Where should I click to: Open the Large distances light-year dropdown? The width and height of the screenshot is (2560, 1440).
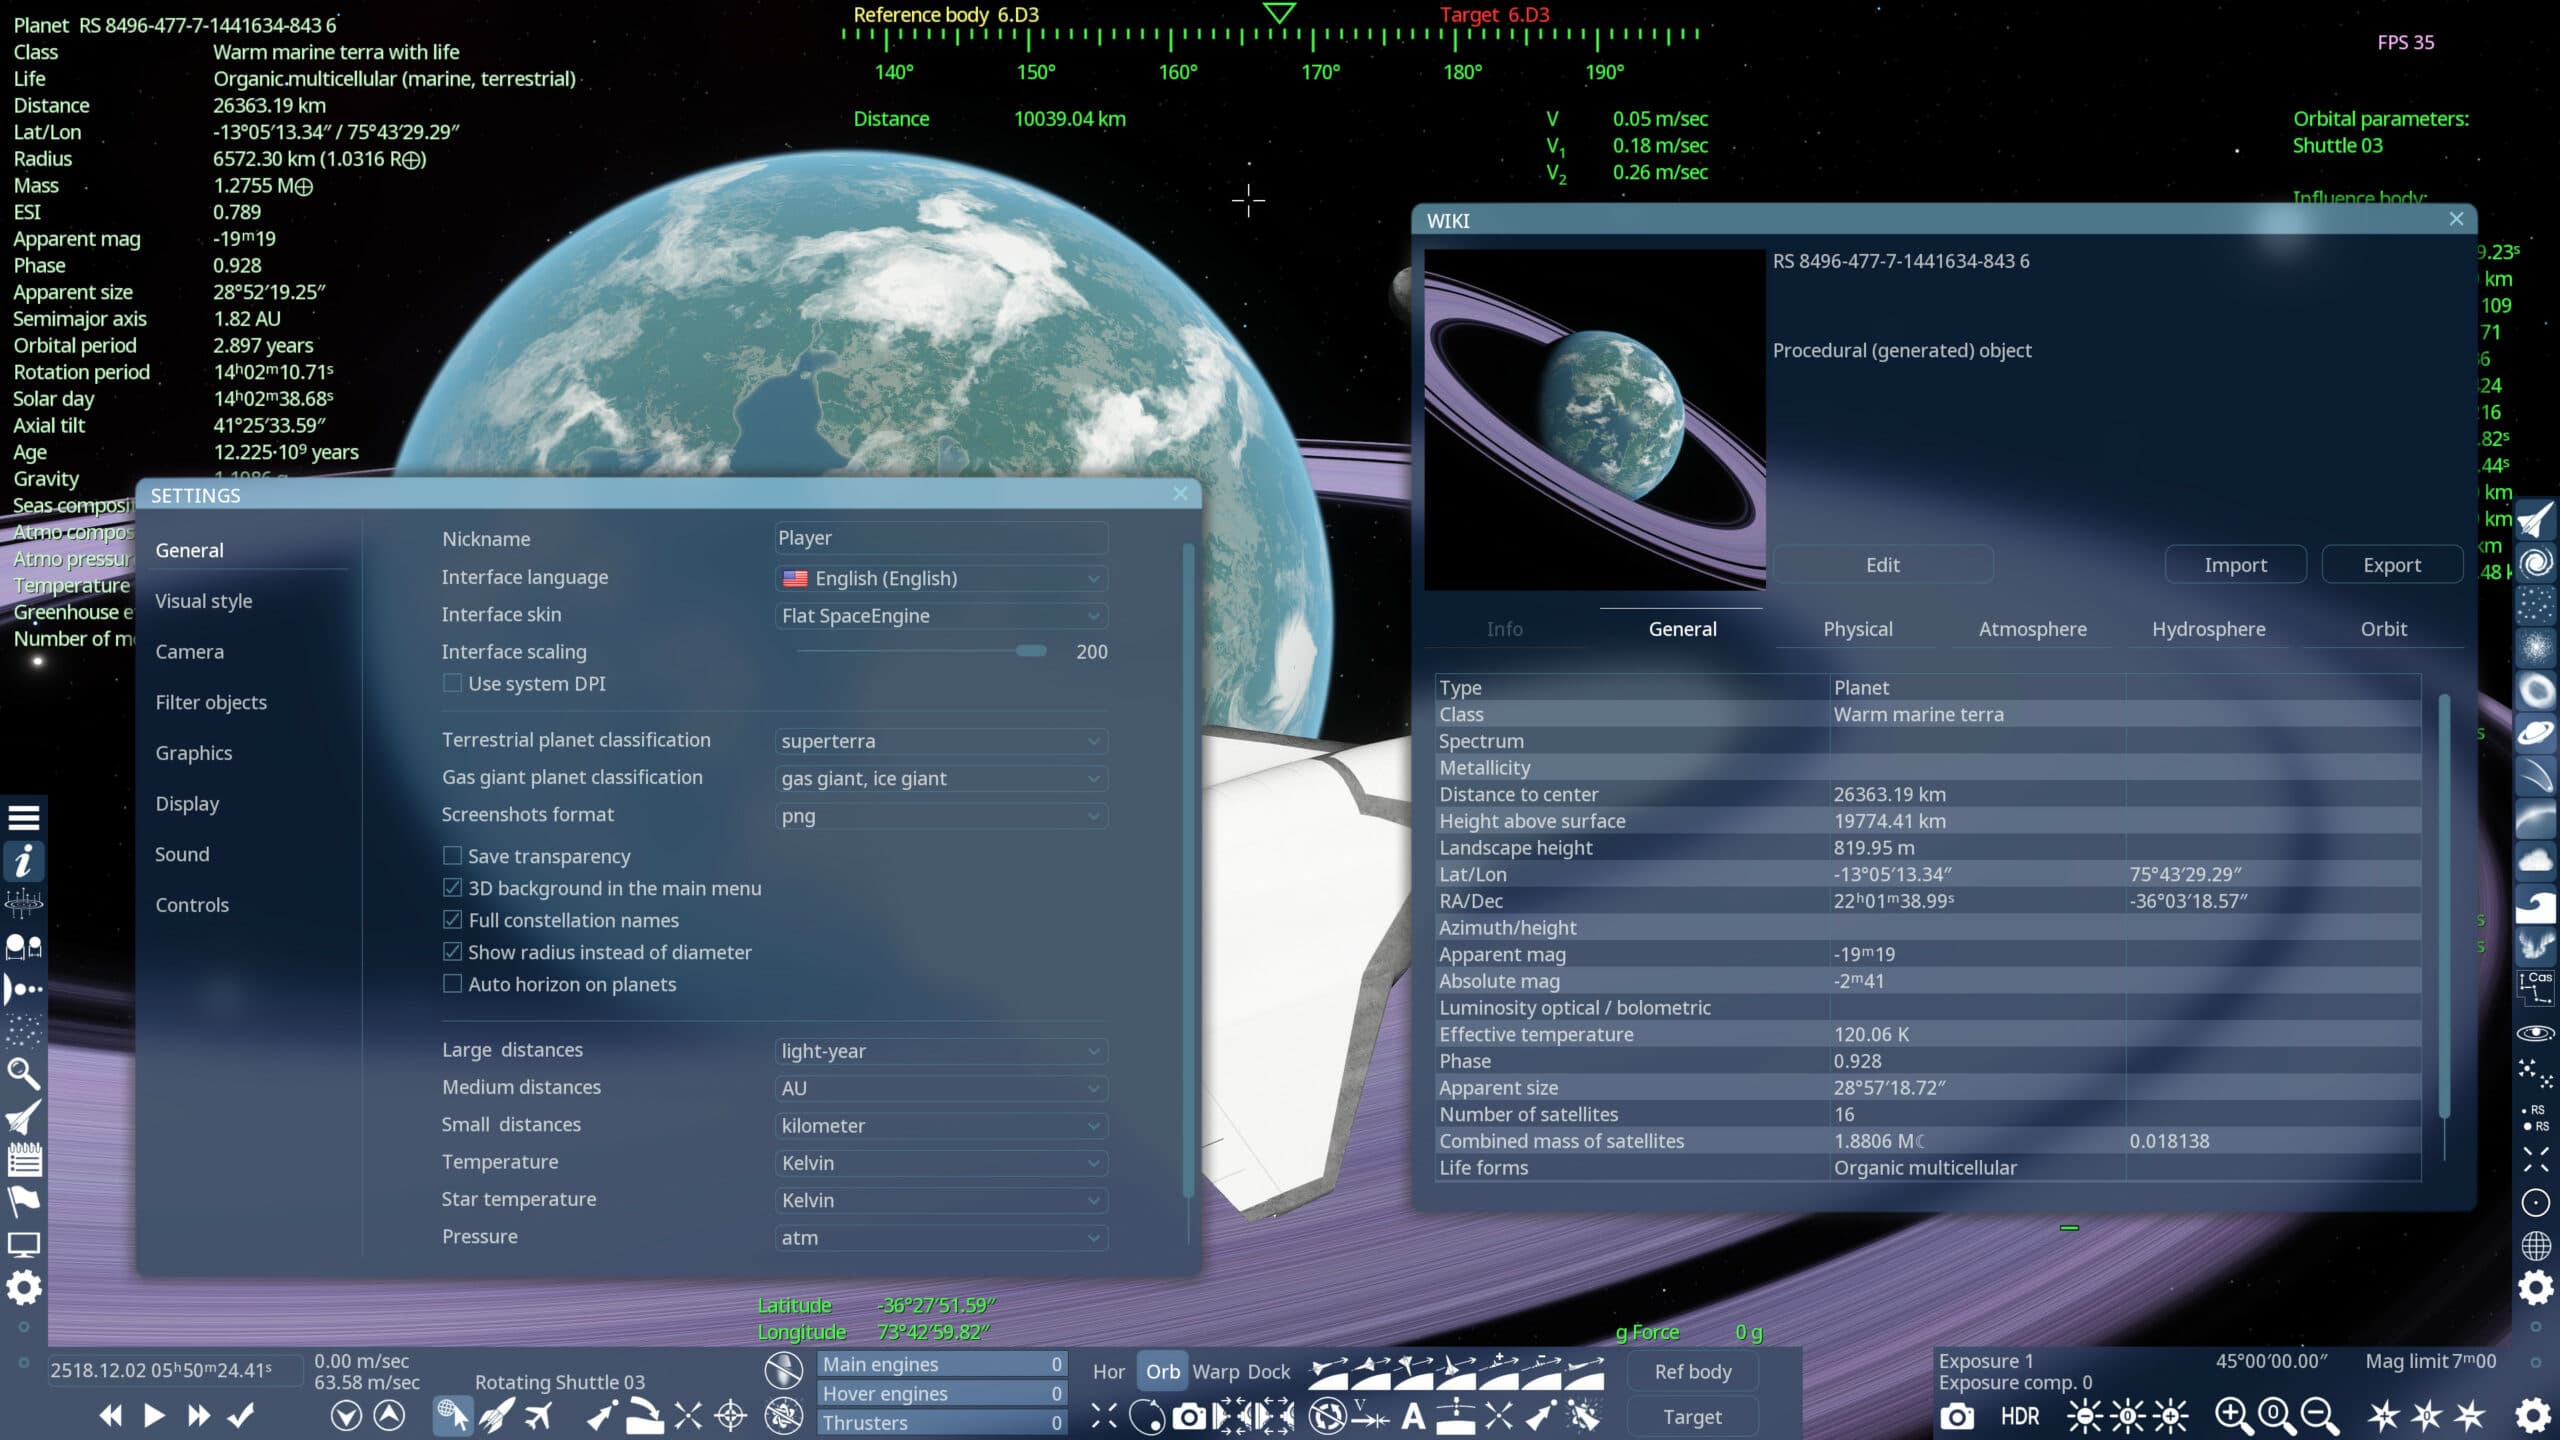click(941, 1051)
